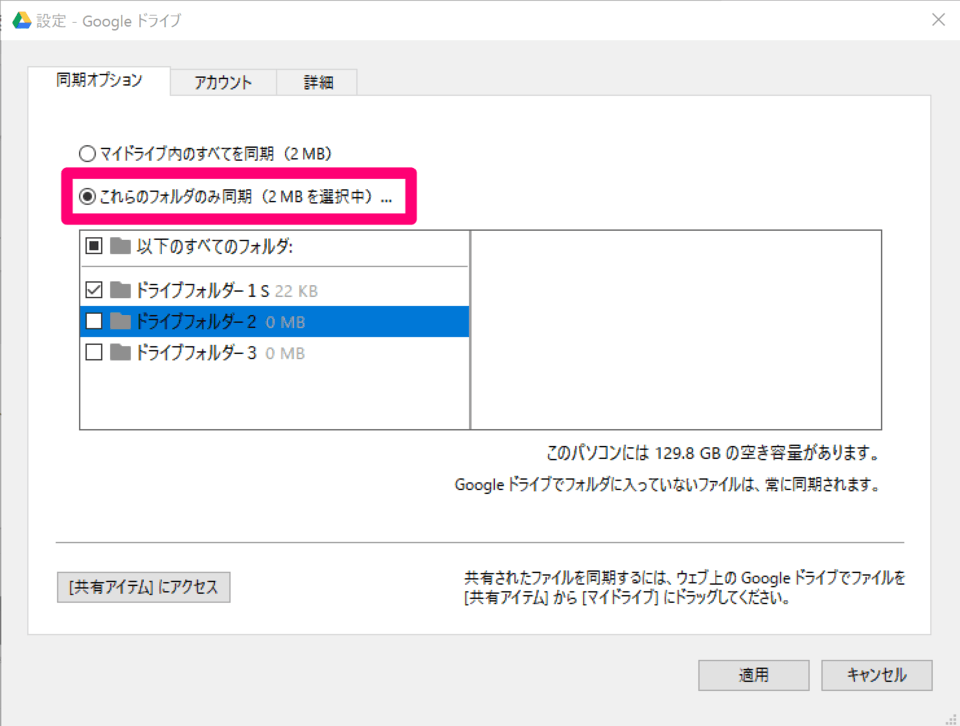The width and height of the screenshot is (960, 726).
Task: Close the Google ドライブ settings window
Action: [x=938, y=20]
